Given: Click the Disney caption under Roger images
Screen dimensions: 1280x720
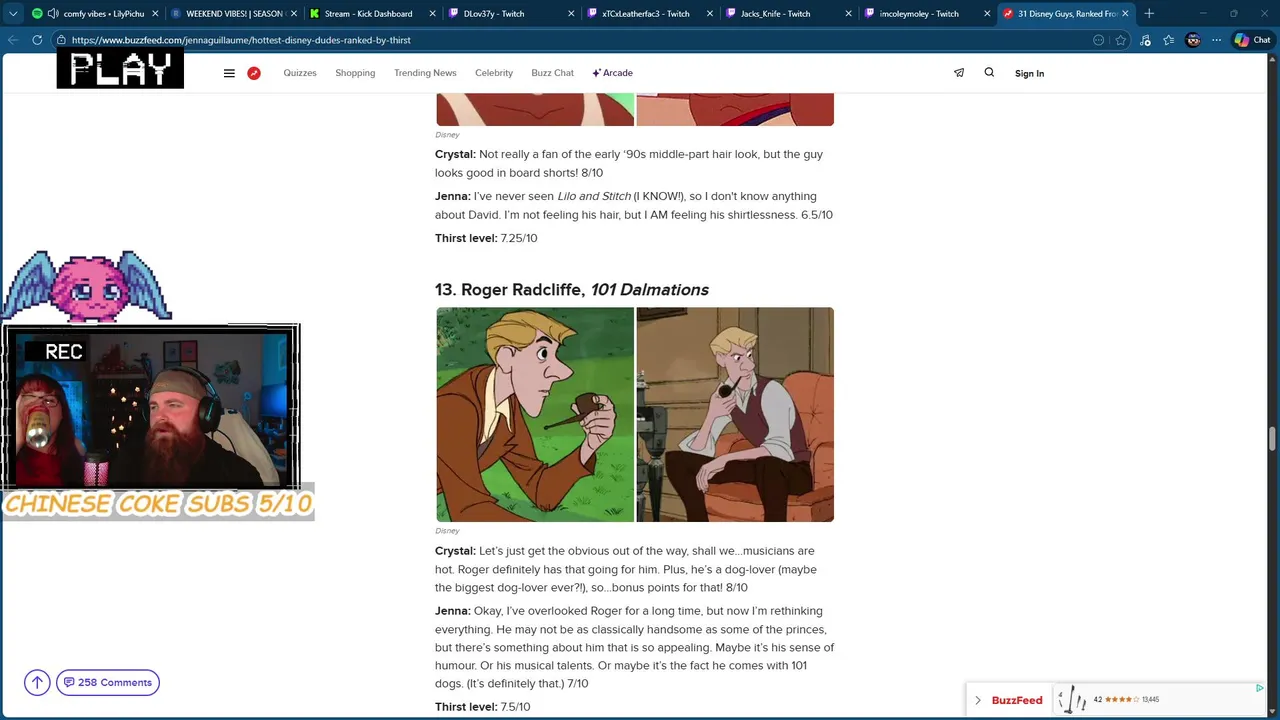Looking at the screenshot, I should (x=447, y=531).
